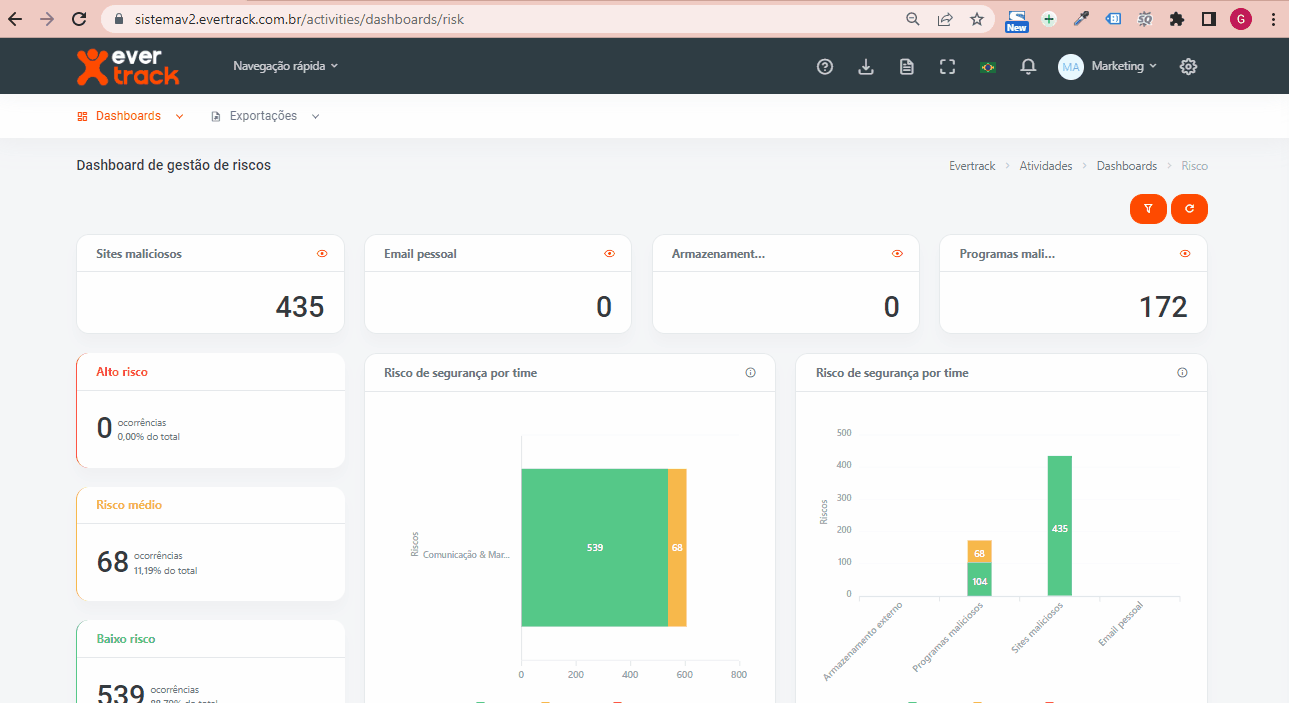The image size is (1289, 703).
Task: Toggle eye icon on Sites maliciosos card
Action: [x=322, y=254]
